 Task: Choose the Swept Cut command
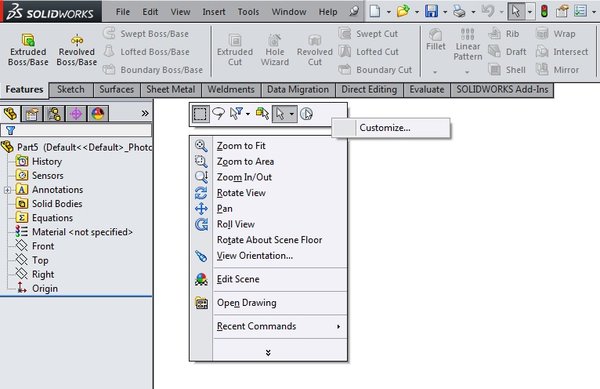click(368, 34)
